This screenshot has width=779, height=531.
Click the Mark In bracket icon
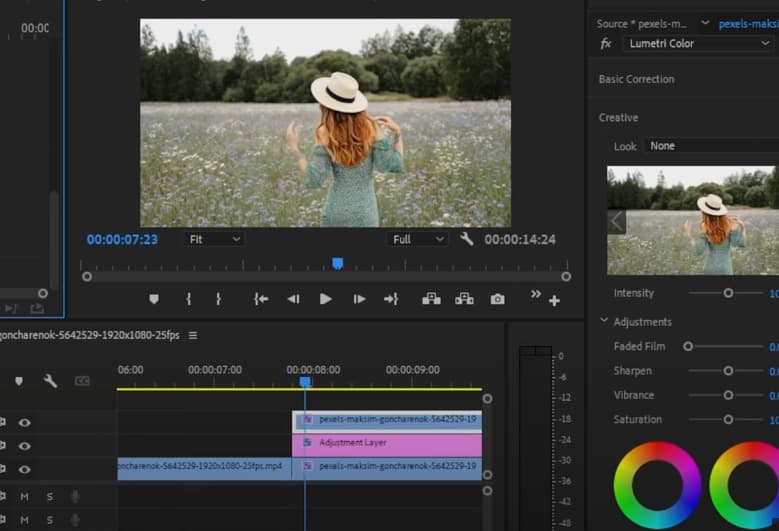click(x=188, y=299)
